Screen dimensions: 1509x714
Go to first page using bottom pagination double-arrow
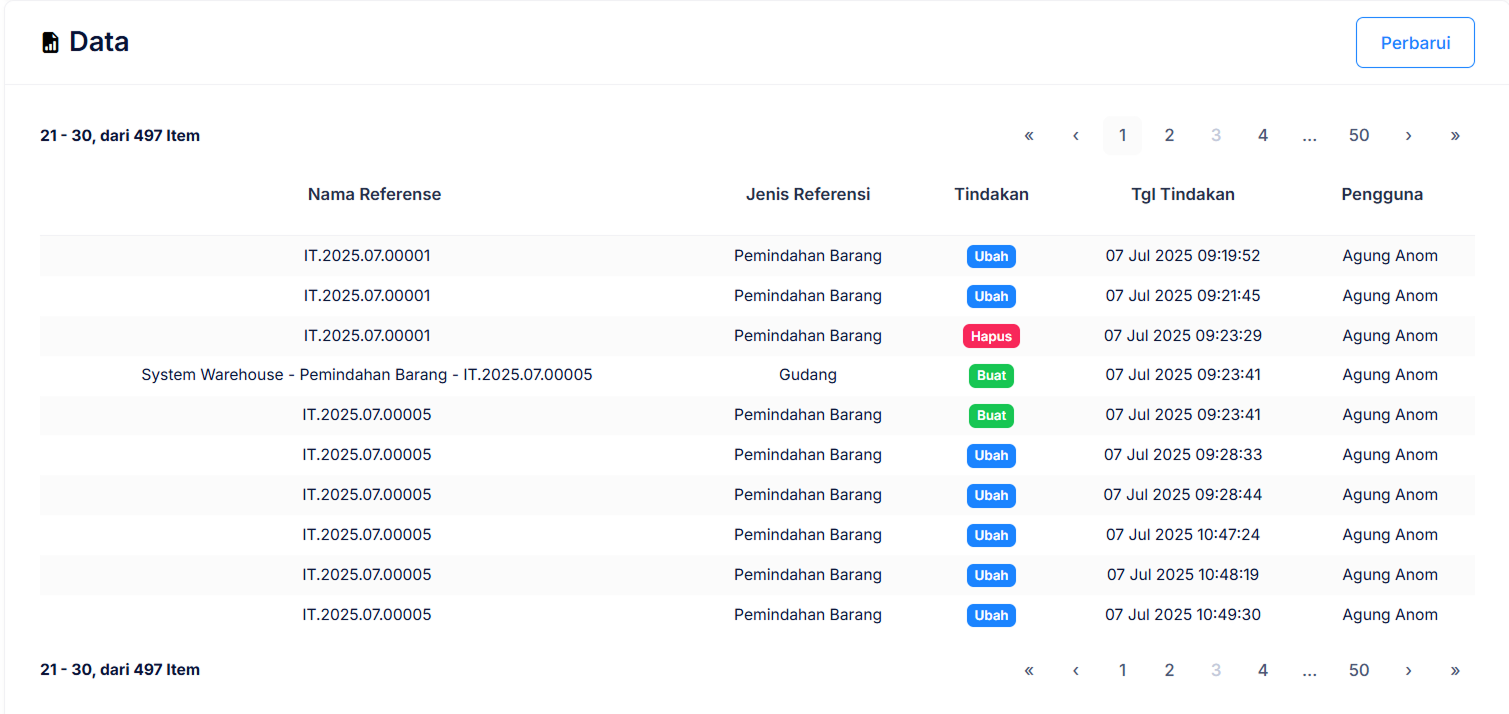(1028, 670)
